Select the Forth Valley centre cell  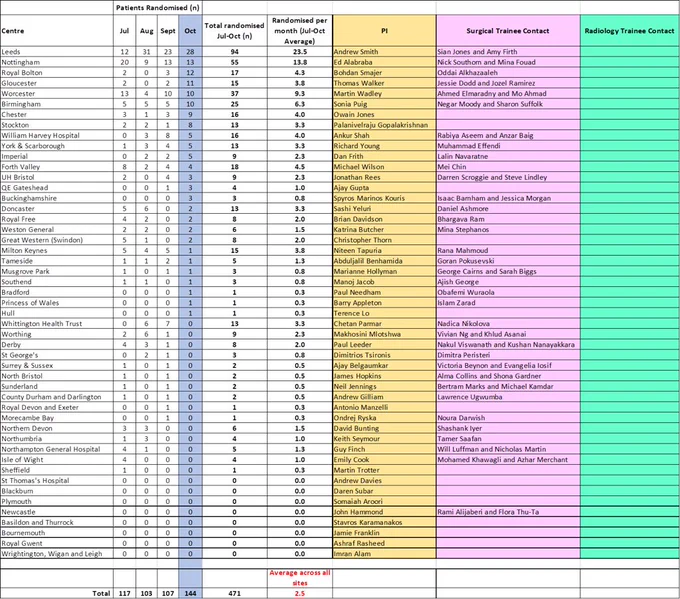coord(57,167)
